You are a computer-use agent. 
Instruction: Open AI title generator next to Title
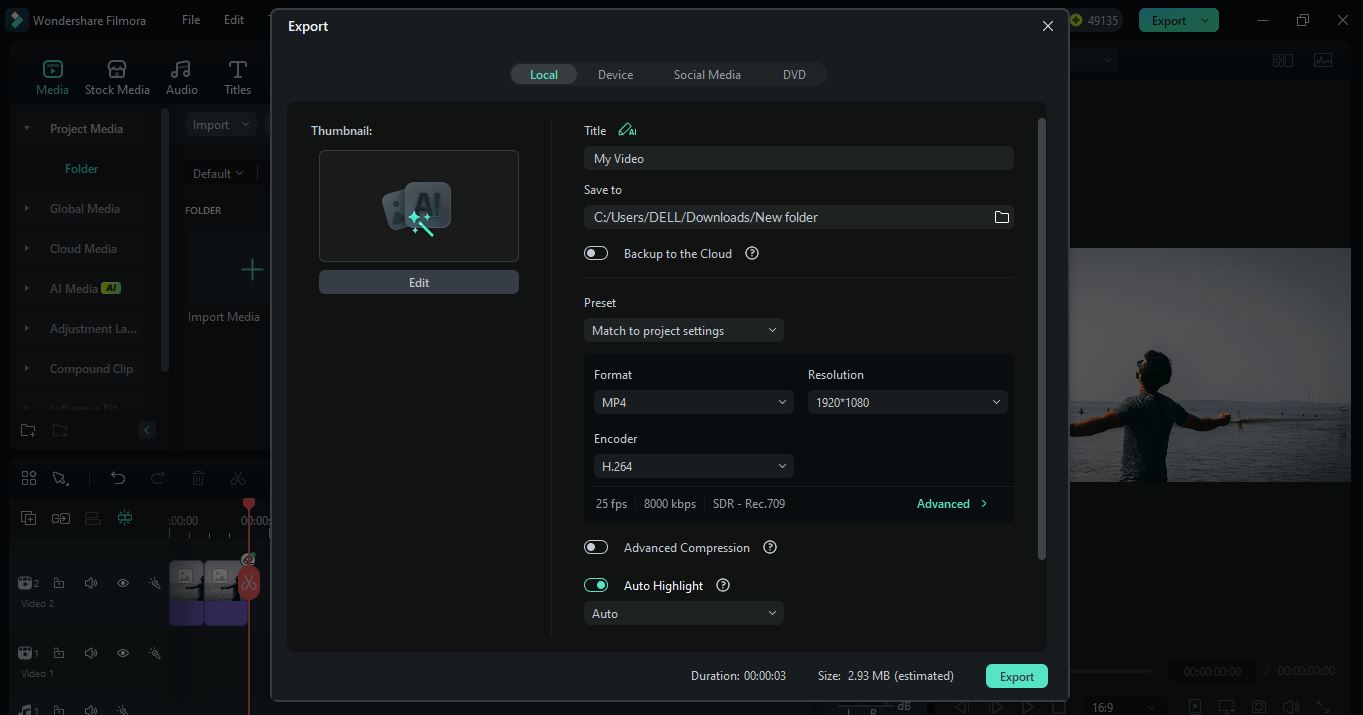pos(627,130)
